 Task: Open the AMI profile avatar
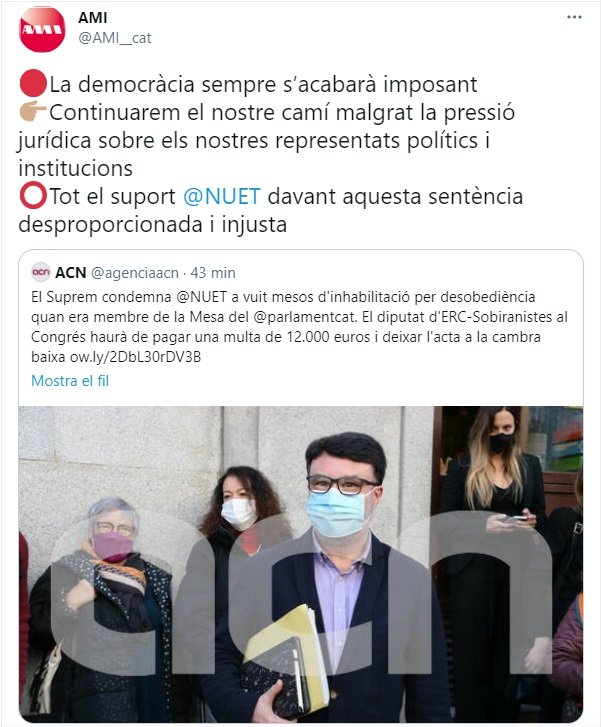point(42,29)
